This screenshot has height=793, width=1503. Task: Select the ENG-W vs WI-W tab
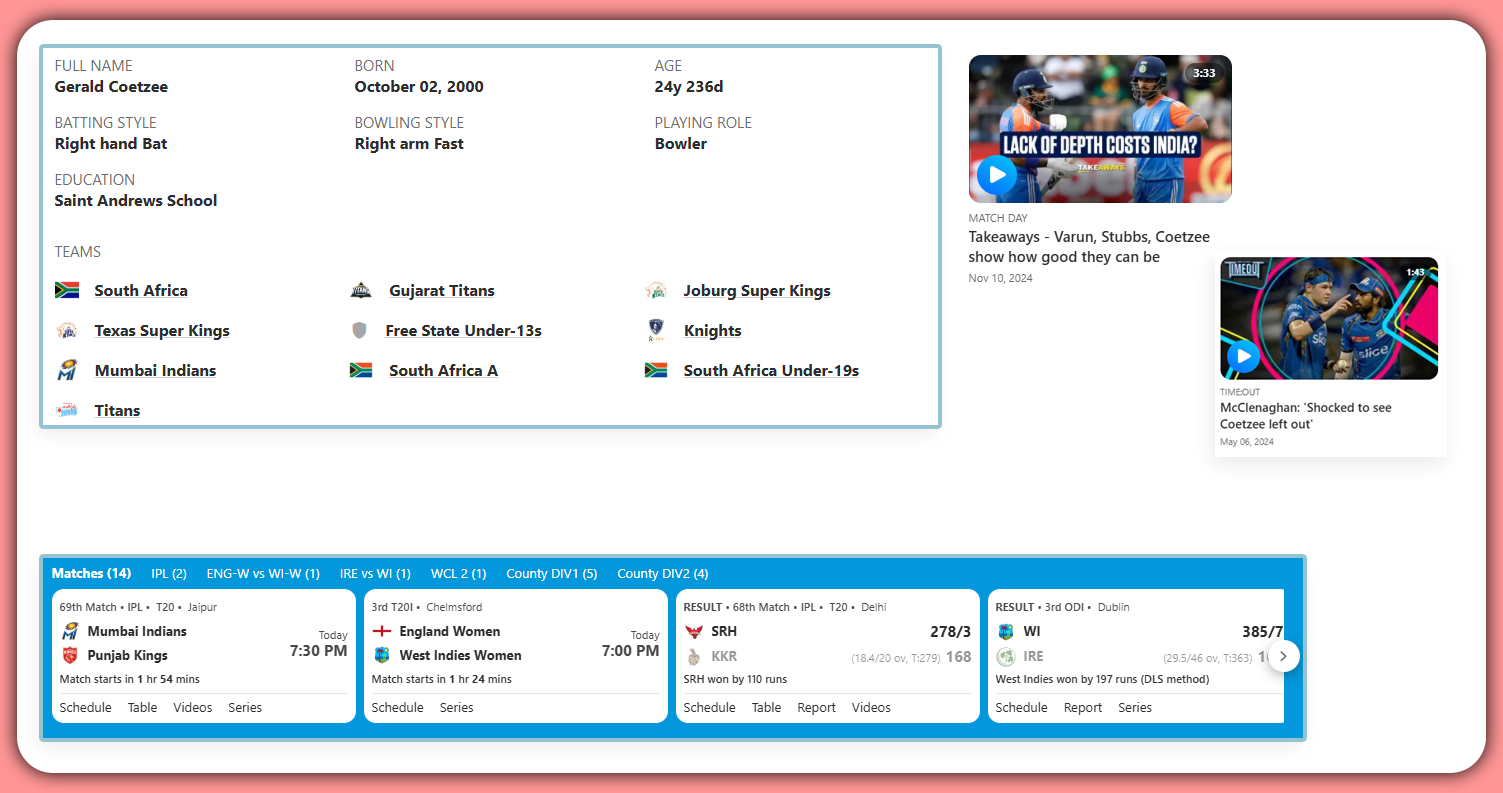tap(263, 573)
